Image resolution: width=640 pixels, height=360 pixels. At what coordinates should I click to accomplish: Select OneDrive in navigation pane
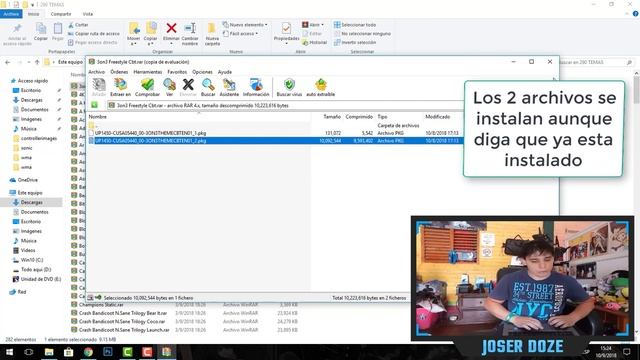(x=28, y=180)
